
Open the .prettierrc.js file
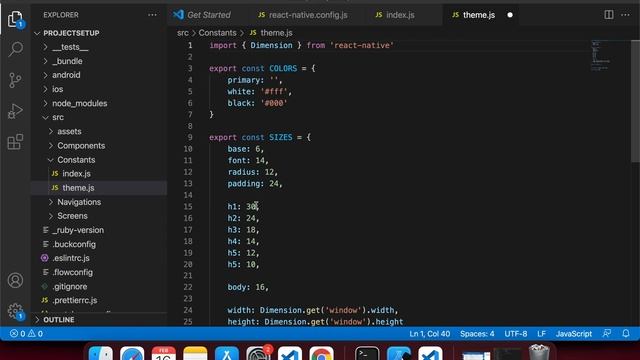point(75,300)
